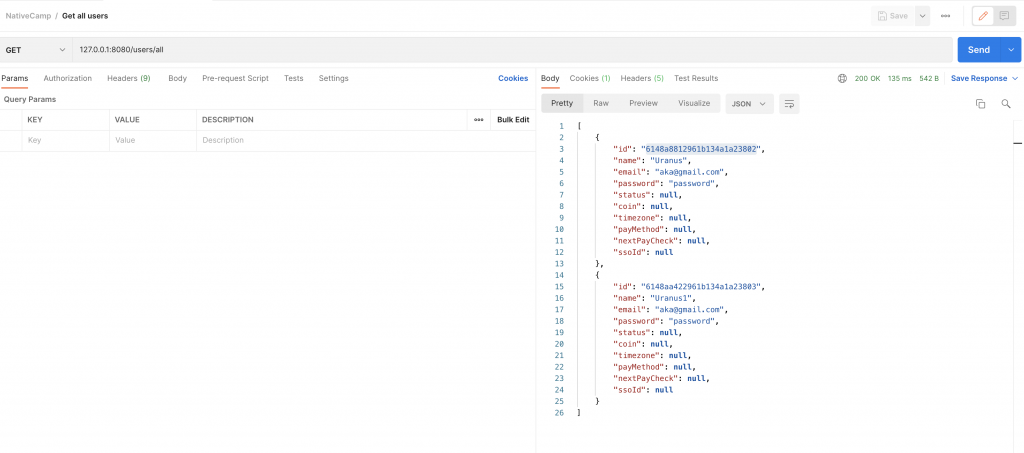Image resolution: width=1024 pixels, height=453 pixels.
Task: Open the GET method dropdown
Action: (x=36, y=50)
